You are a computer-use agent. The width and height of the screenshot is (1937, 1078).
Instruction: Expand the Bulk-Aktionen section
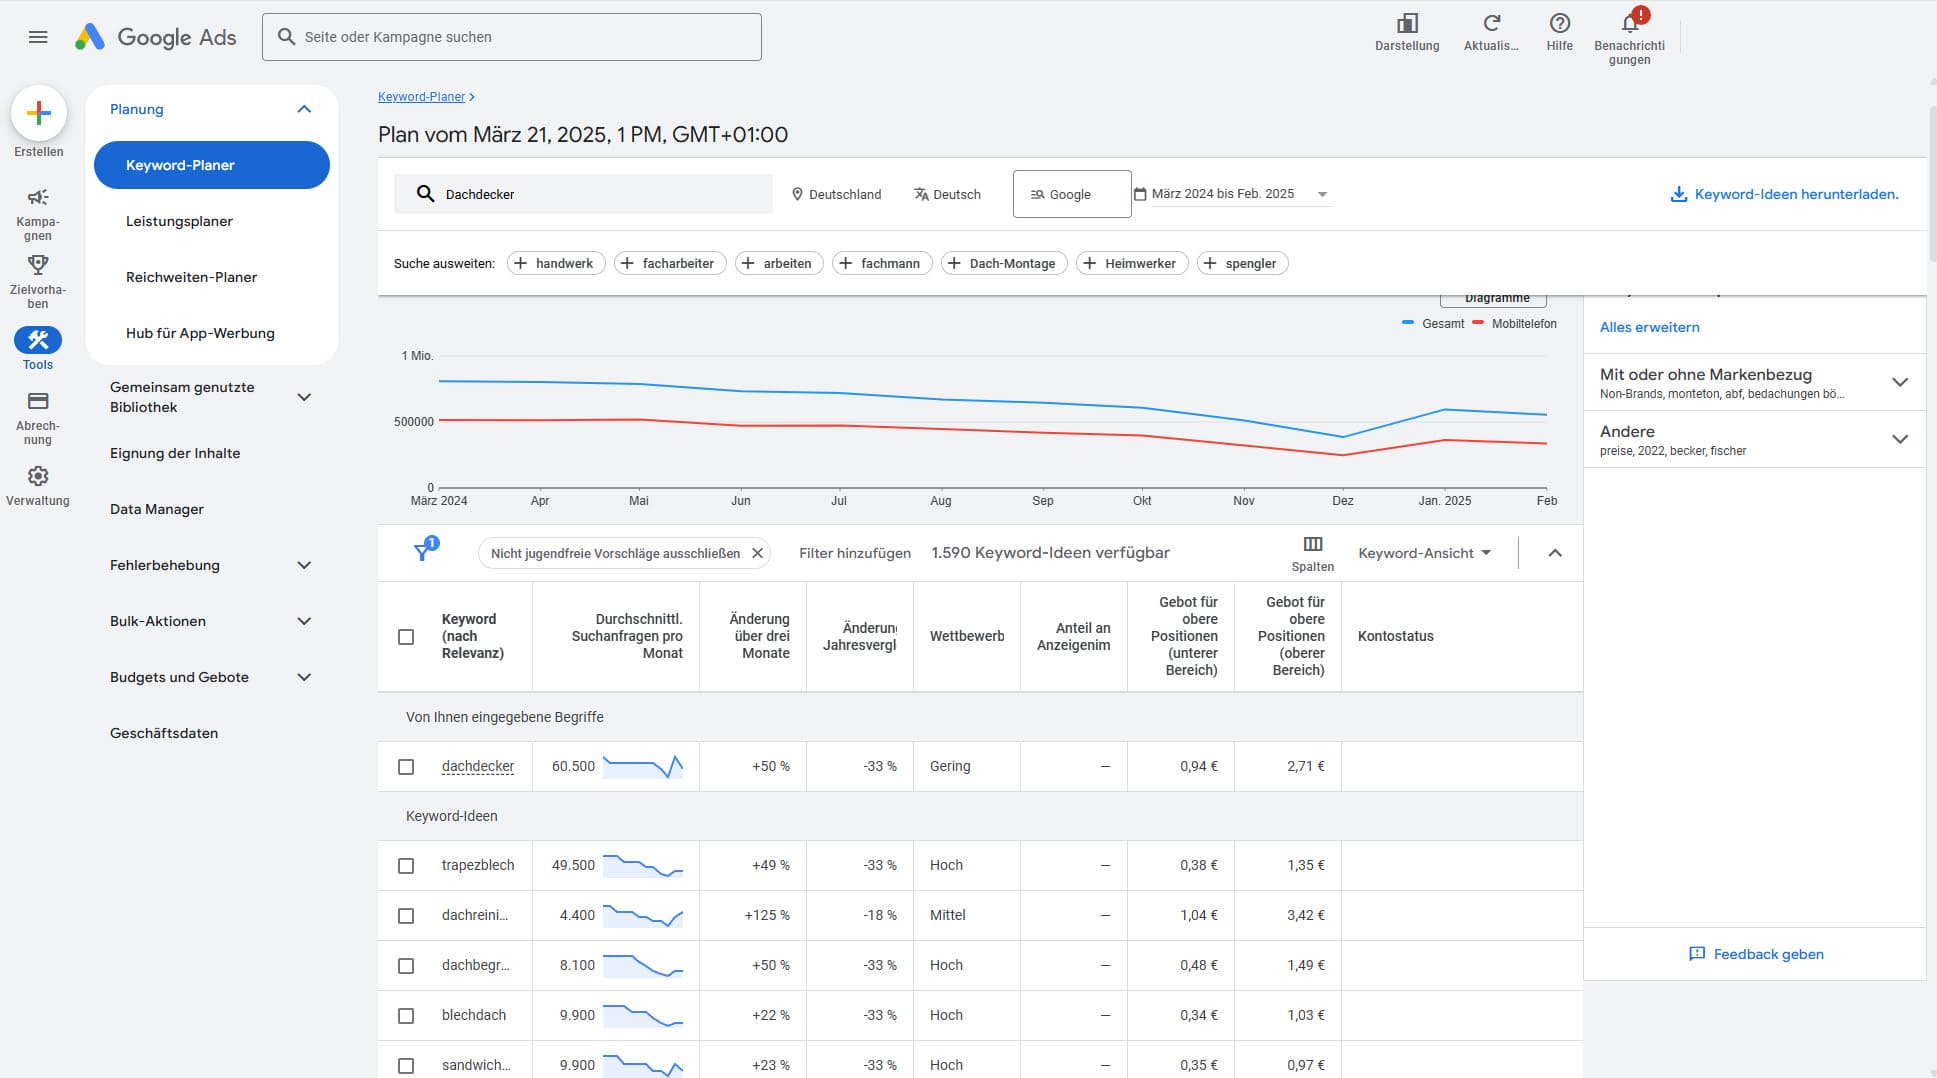coord(304,621)
